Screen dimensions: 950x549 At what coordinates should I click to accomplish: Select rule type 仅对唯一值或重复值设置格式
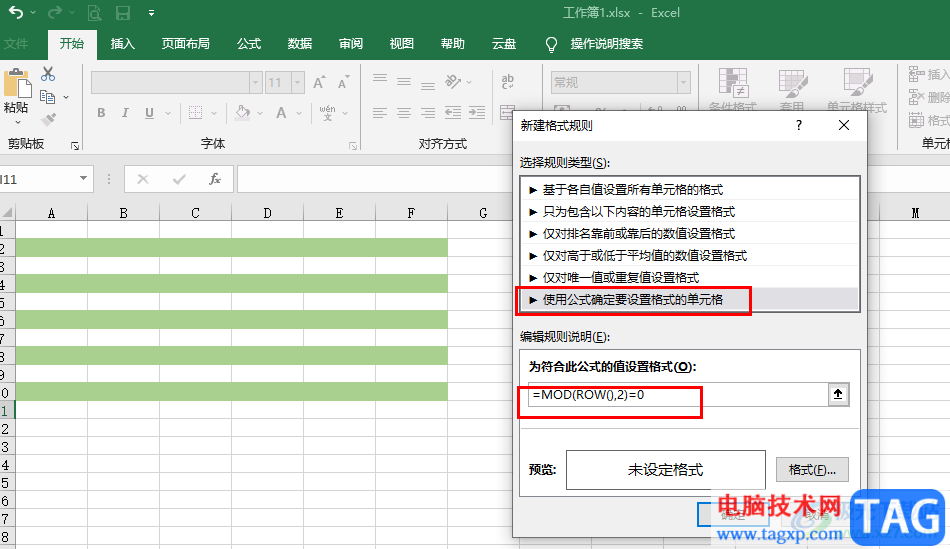pos(689,277)
